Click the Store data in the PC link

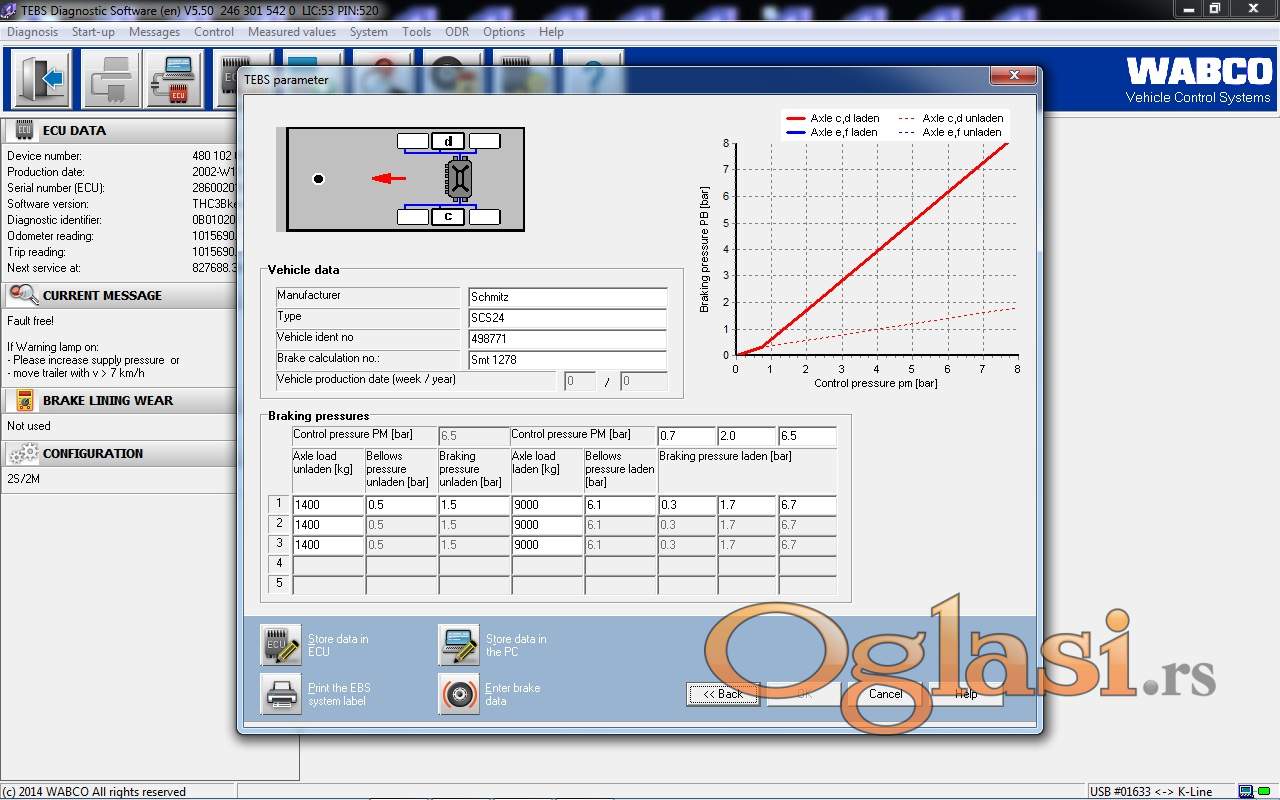516,645
